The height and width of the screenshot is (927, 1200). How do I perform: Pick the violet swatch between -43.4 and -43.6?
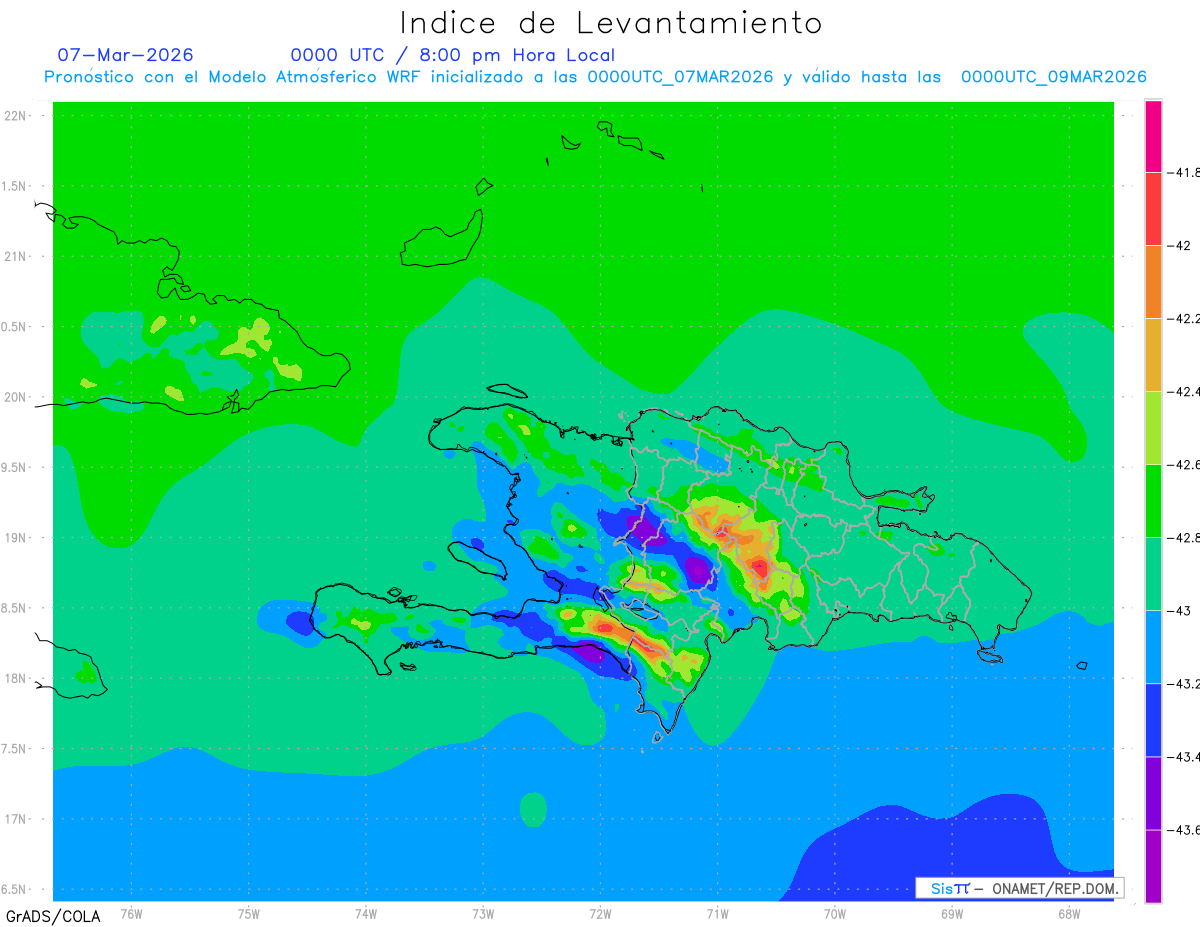tap(1153, 793)
